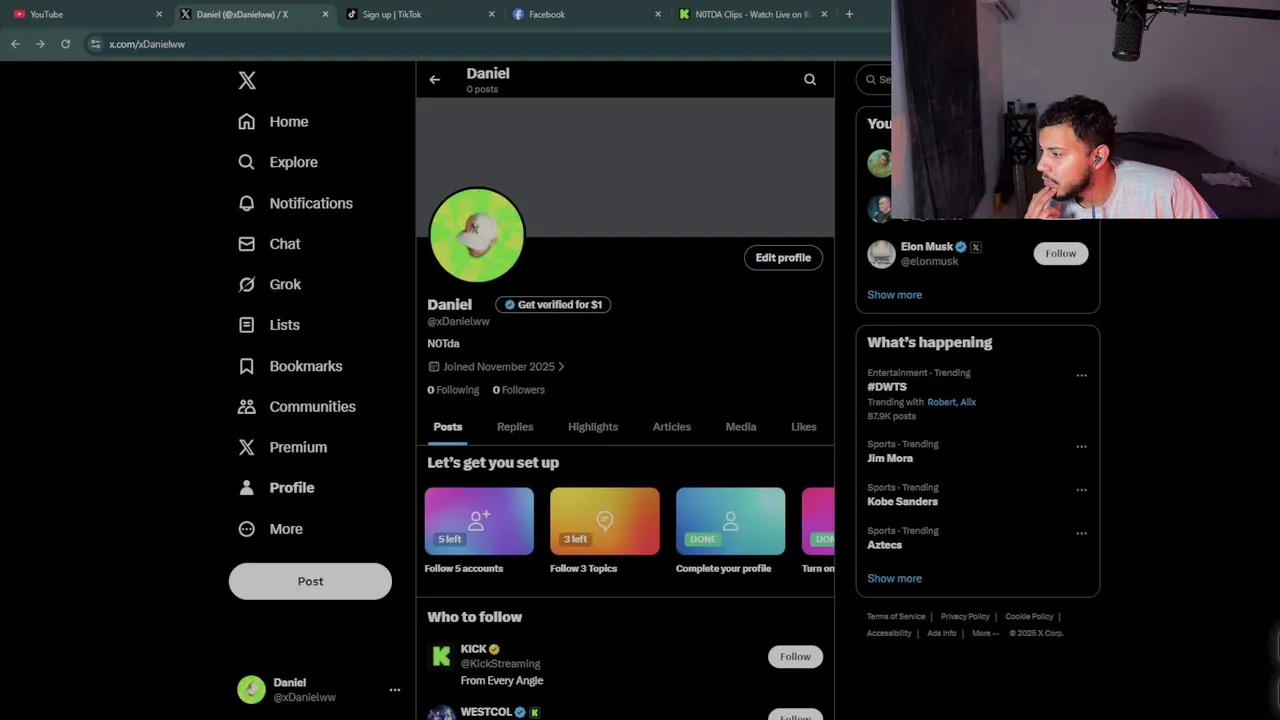Open more options for Aztecs trend

[x=1081, y=534]
